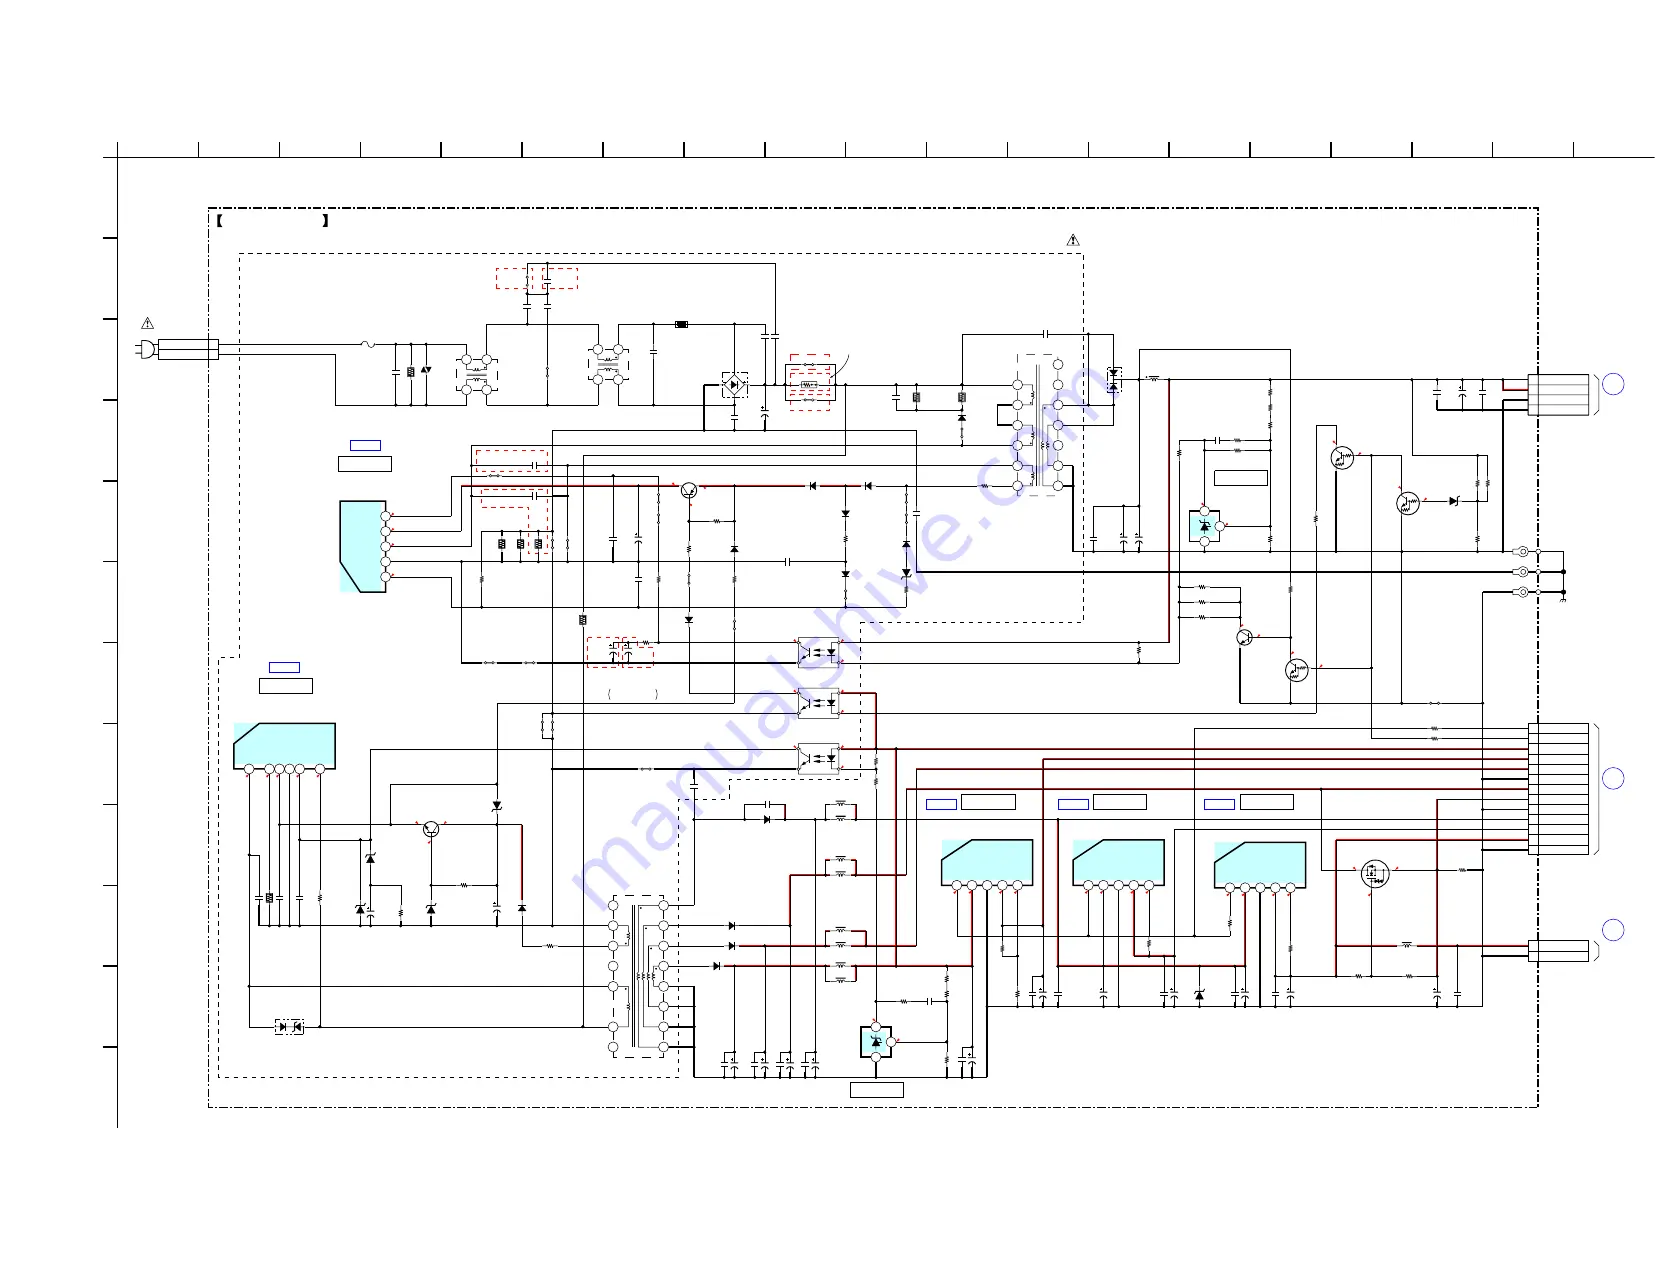The image size is (1680, 1263).
Task: Select the cyan shunt regulator at bottom center
Action: click(x=877, y=1042)
